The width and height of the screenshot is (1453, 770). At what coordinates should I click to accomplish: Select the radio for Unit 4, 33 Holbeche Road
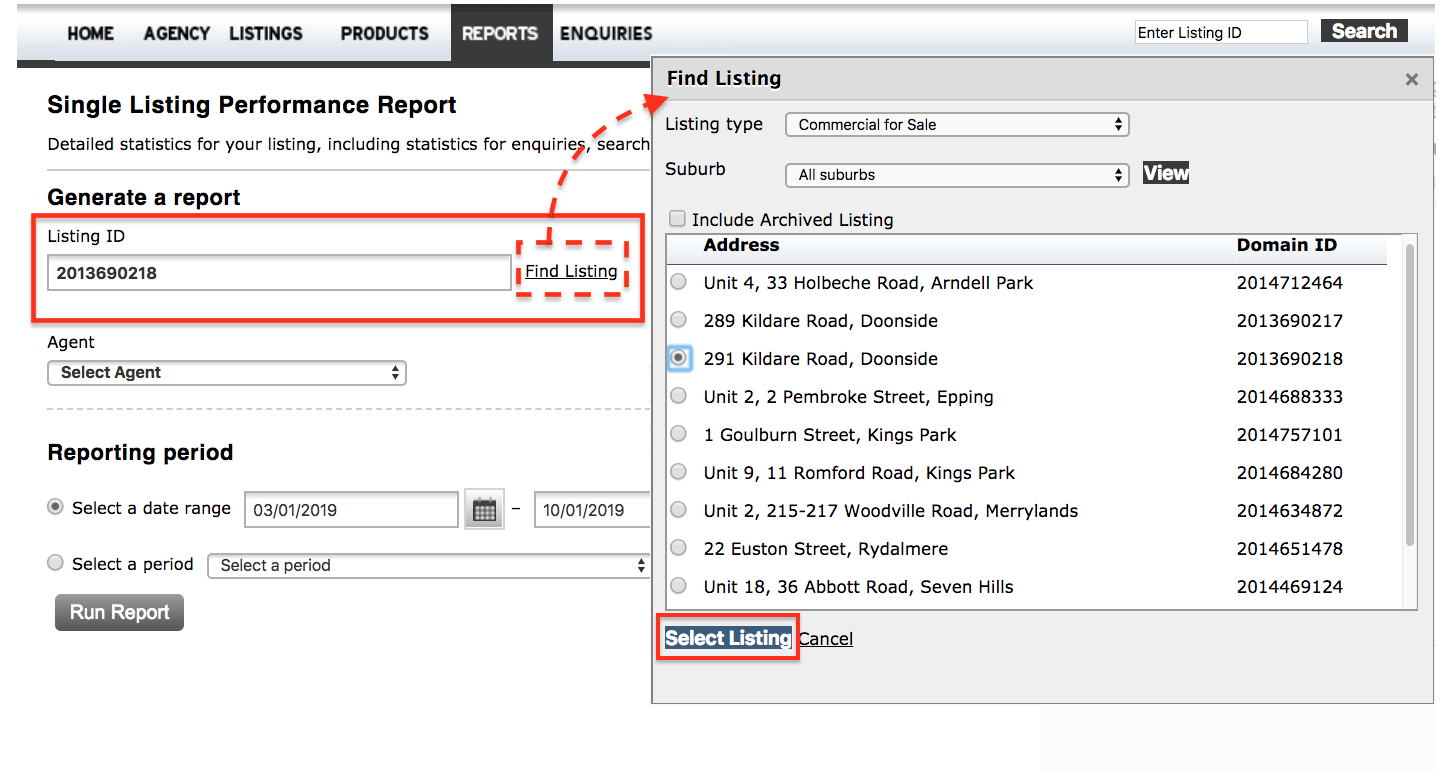[x=678, y=282]
